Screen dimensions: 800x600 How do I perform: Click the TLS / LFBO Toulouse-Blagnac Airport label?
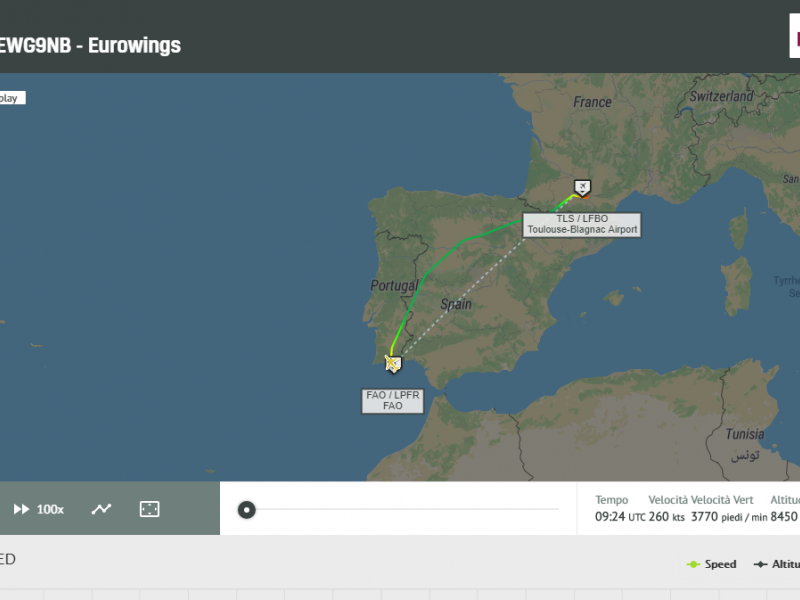pyautogui.click(x=582, y=224)
